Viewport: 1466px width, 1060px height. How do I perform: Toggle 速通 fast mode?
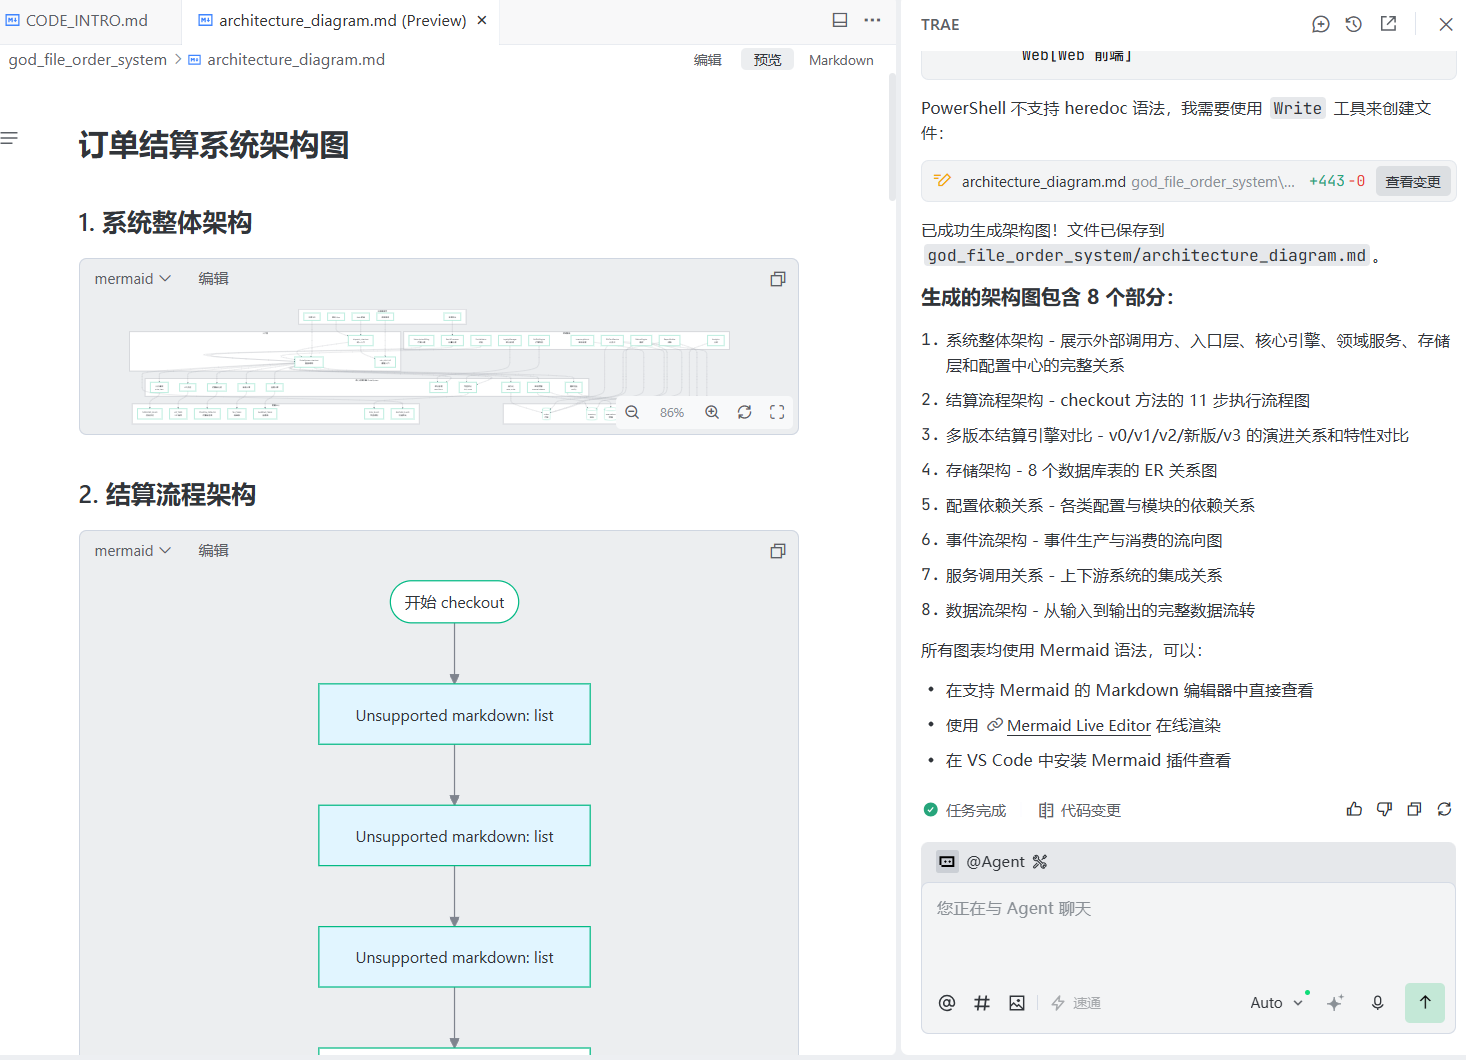point(1076,1003)
